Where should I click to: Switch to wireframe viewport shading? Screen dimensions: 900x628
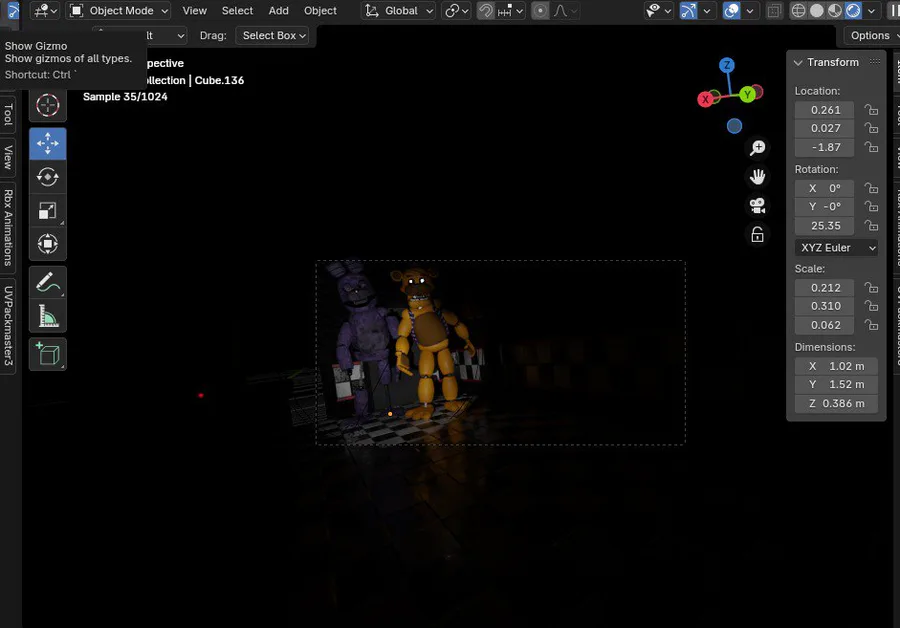click(x=798, y=11)
